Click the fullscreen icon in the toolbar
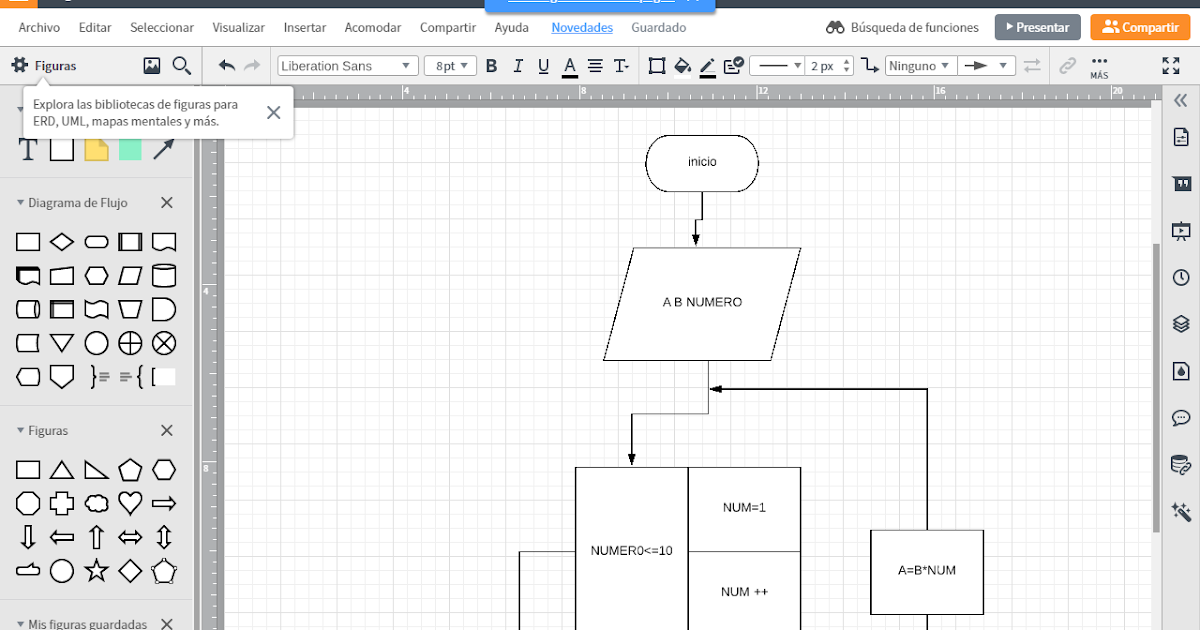The image size is (1200, 630). pyautogui.click(x=1170, y=66)
